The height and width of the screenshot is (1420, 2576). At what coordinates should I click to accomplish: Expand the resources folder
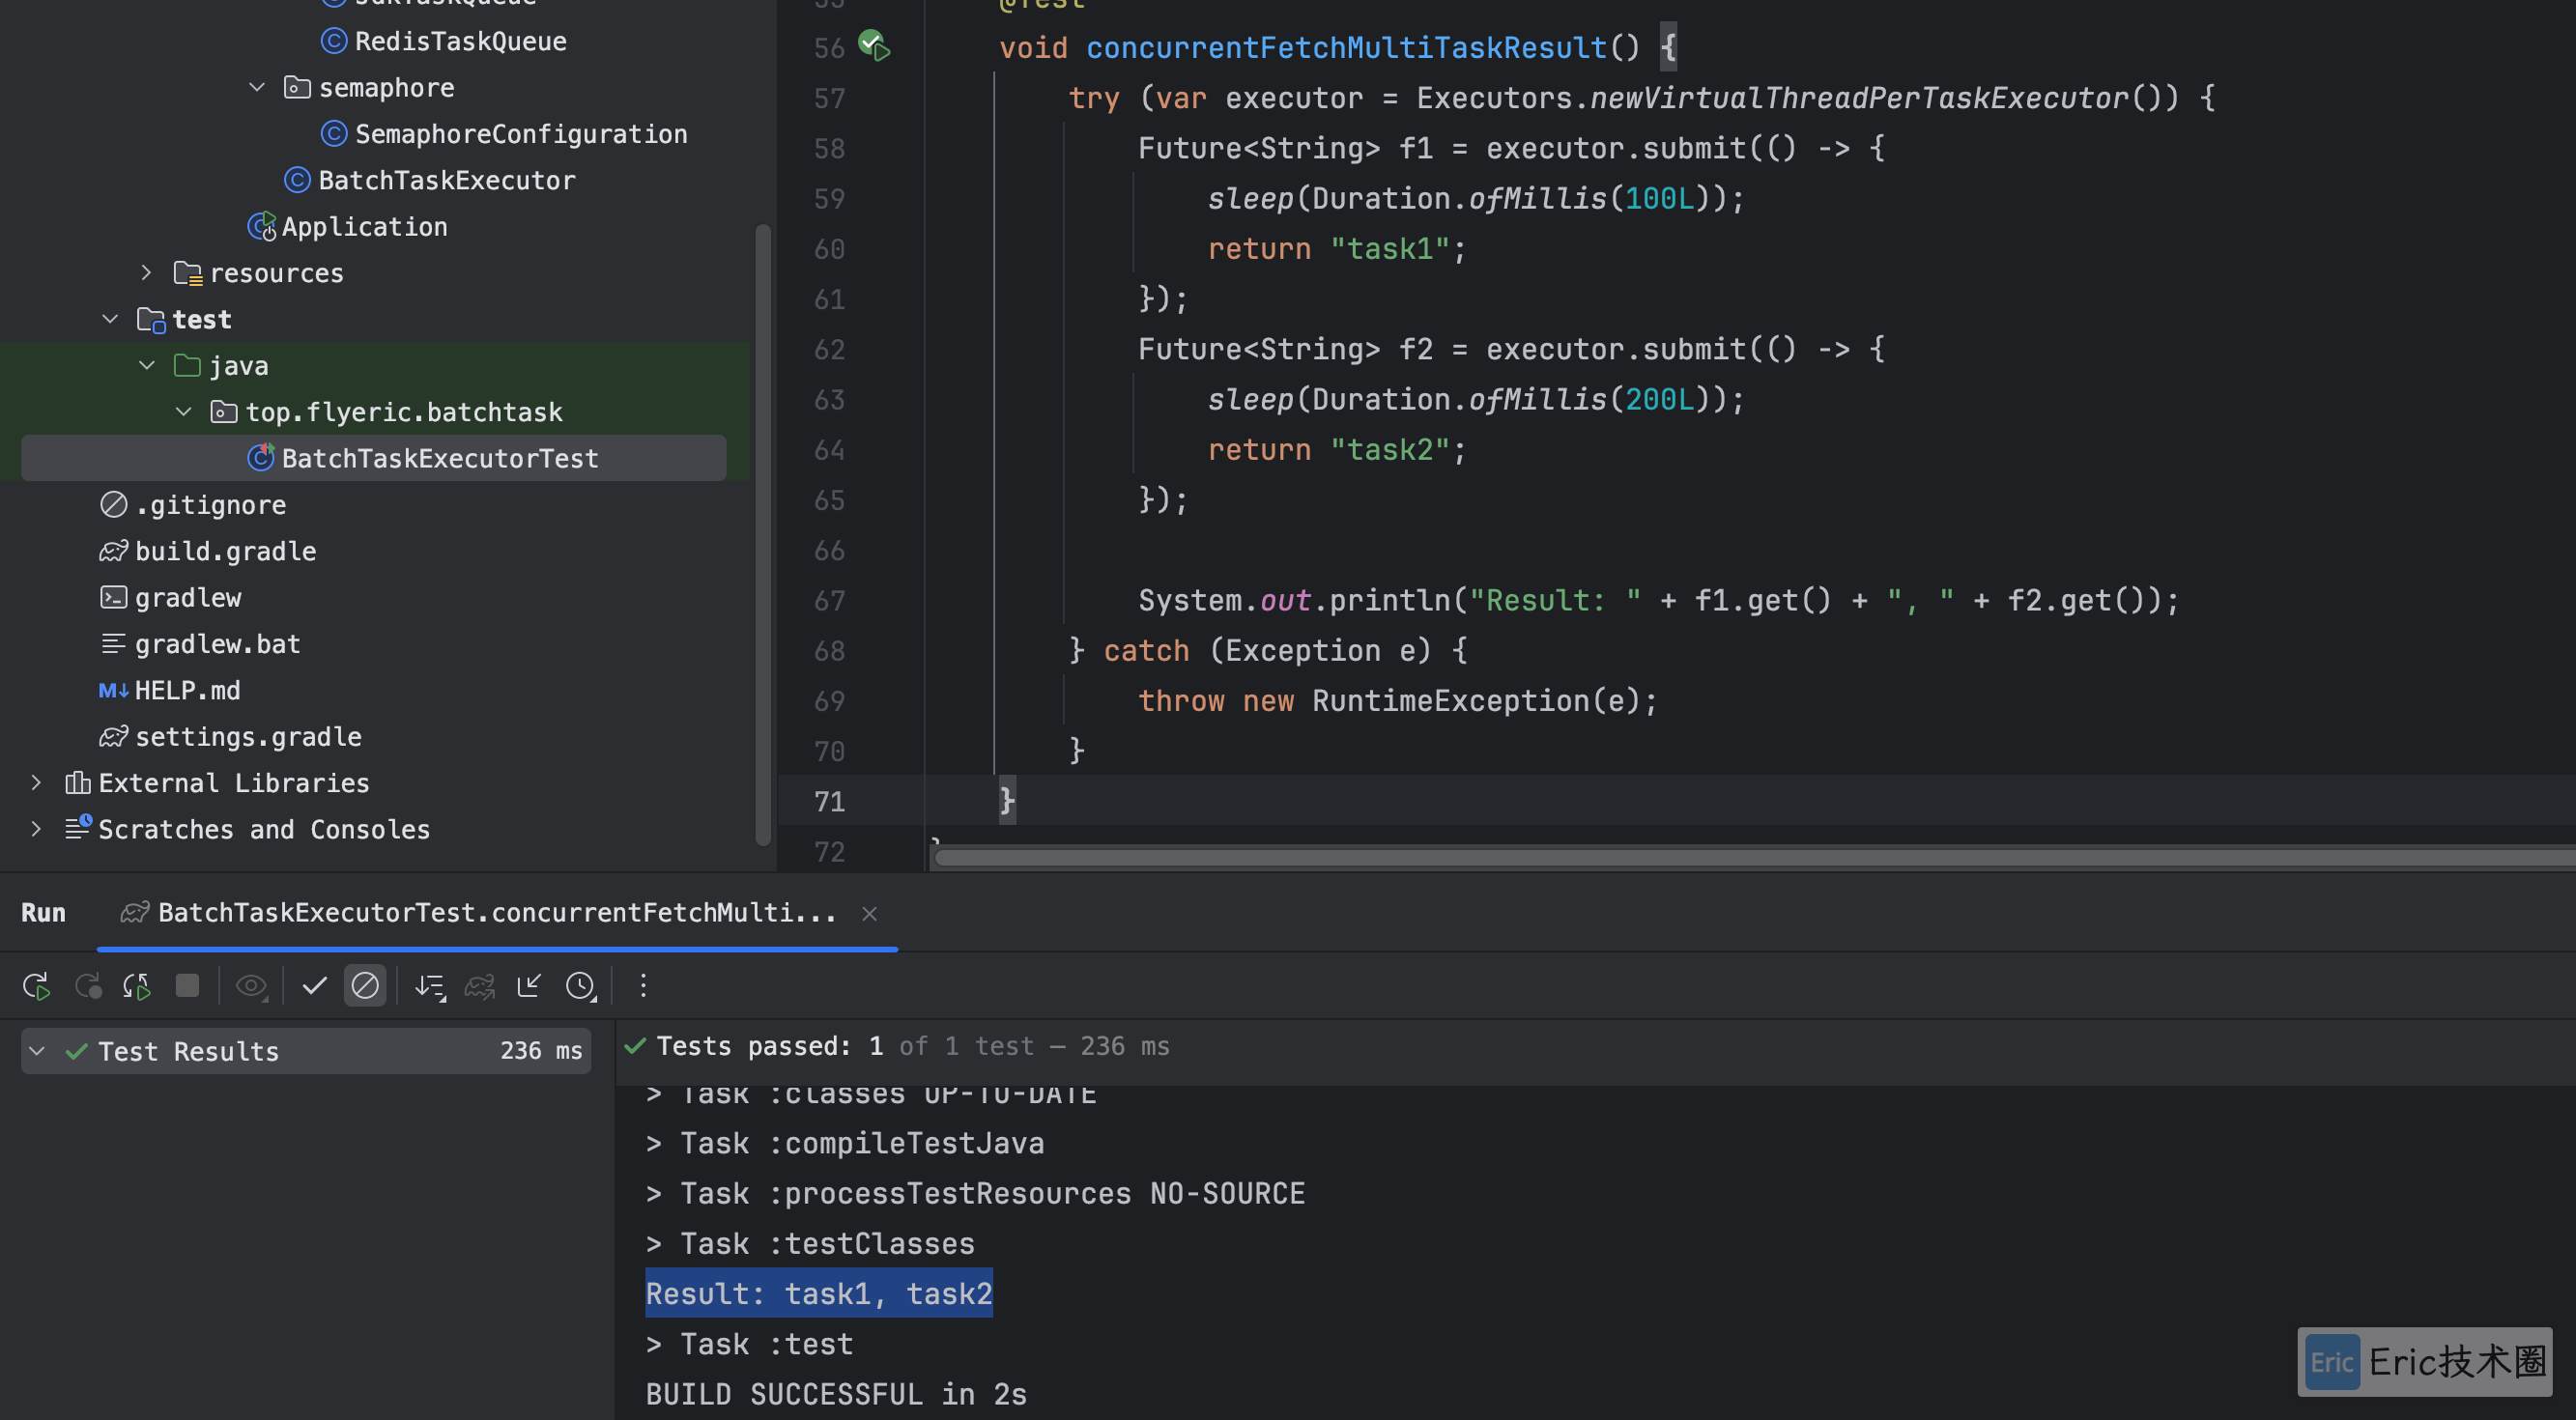(x=146, y=272)
